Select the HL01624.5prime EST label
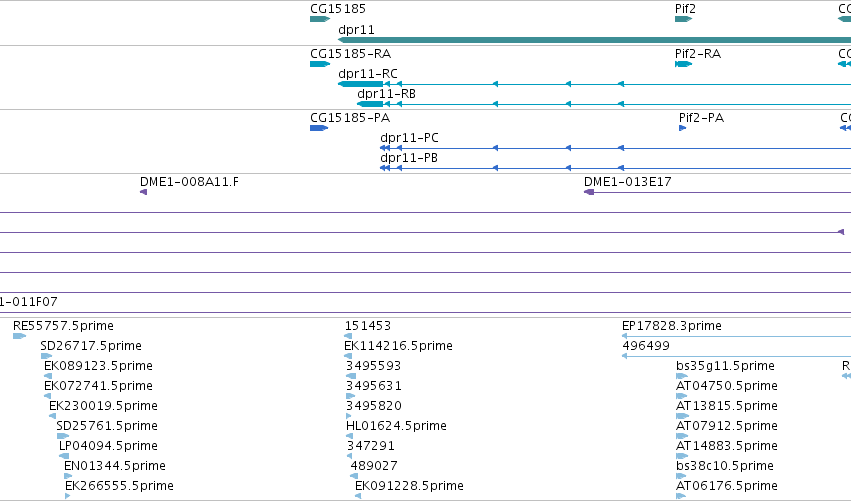Viewport: 851px width, 501px height. pos(396,426)
